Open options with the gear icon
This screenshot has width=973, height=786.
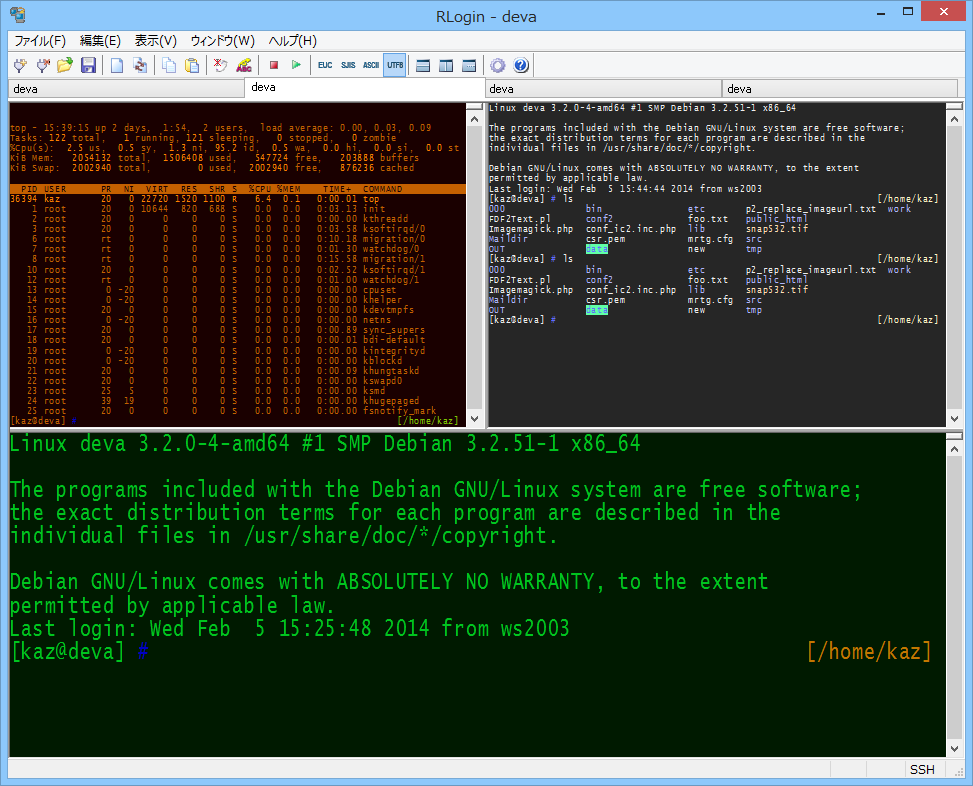tap(498, 65)
